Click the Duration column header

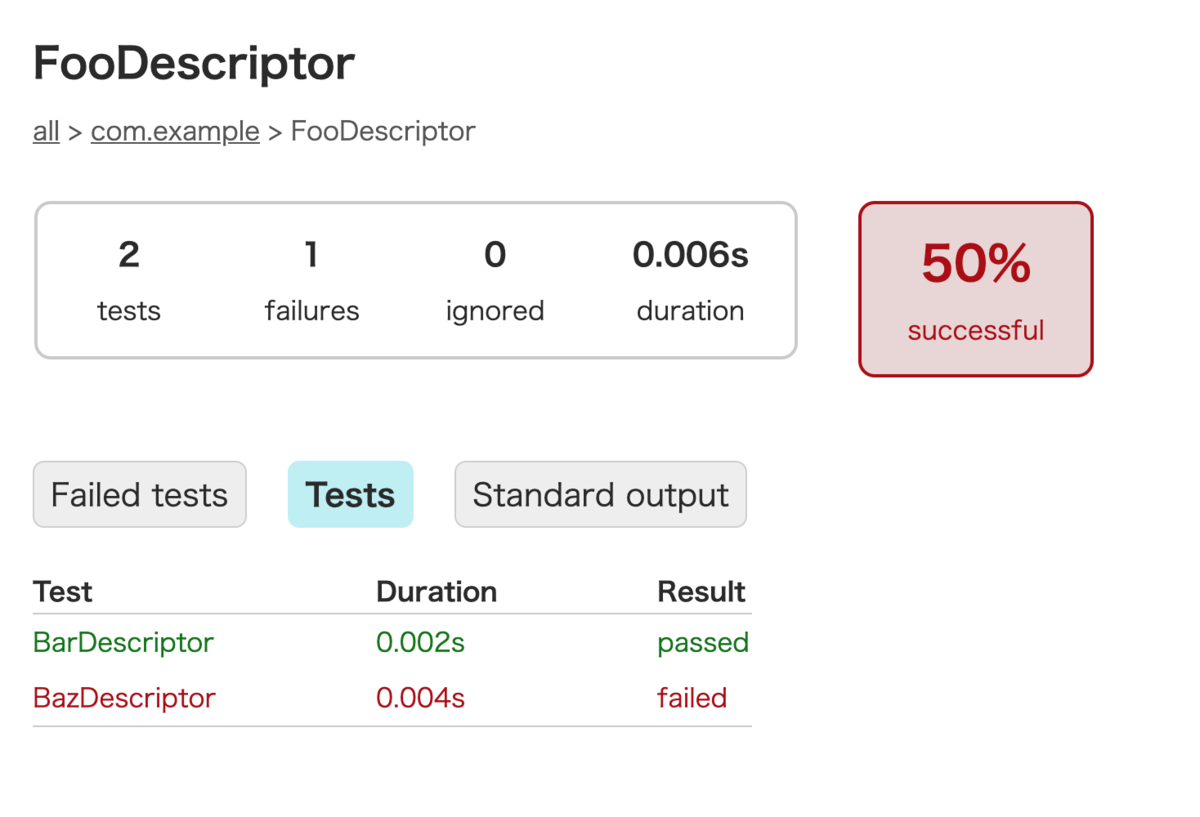point(436,592)
